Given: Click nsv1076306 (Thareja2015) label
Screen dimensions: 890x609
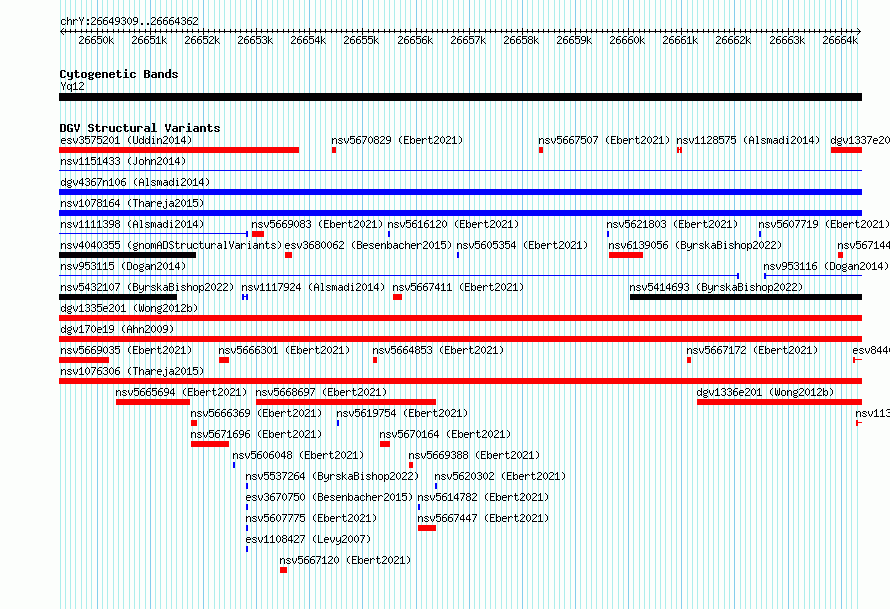Looking at the screenshot, I should click(x=132, y=371).
